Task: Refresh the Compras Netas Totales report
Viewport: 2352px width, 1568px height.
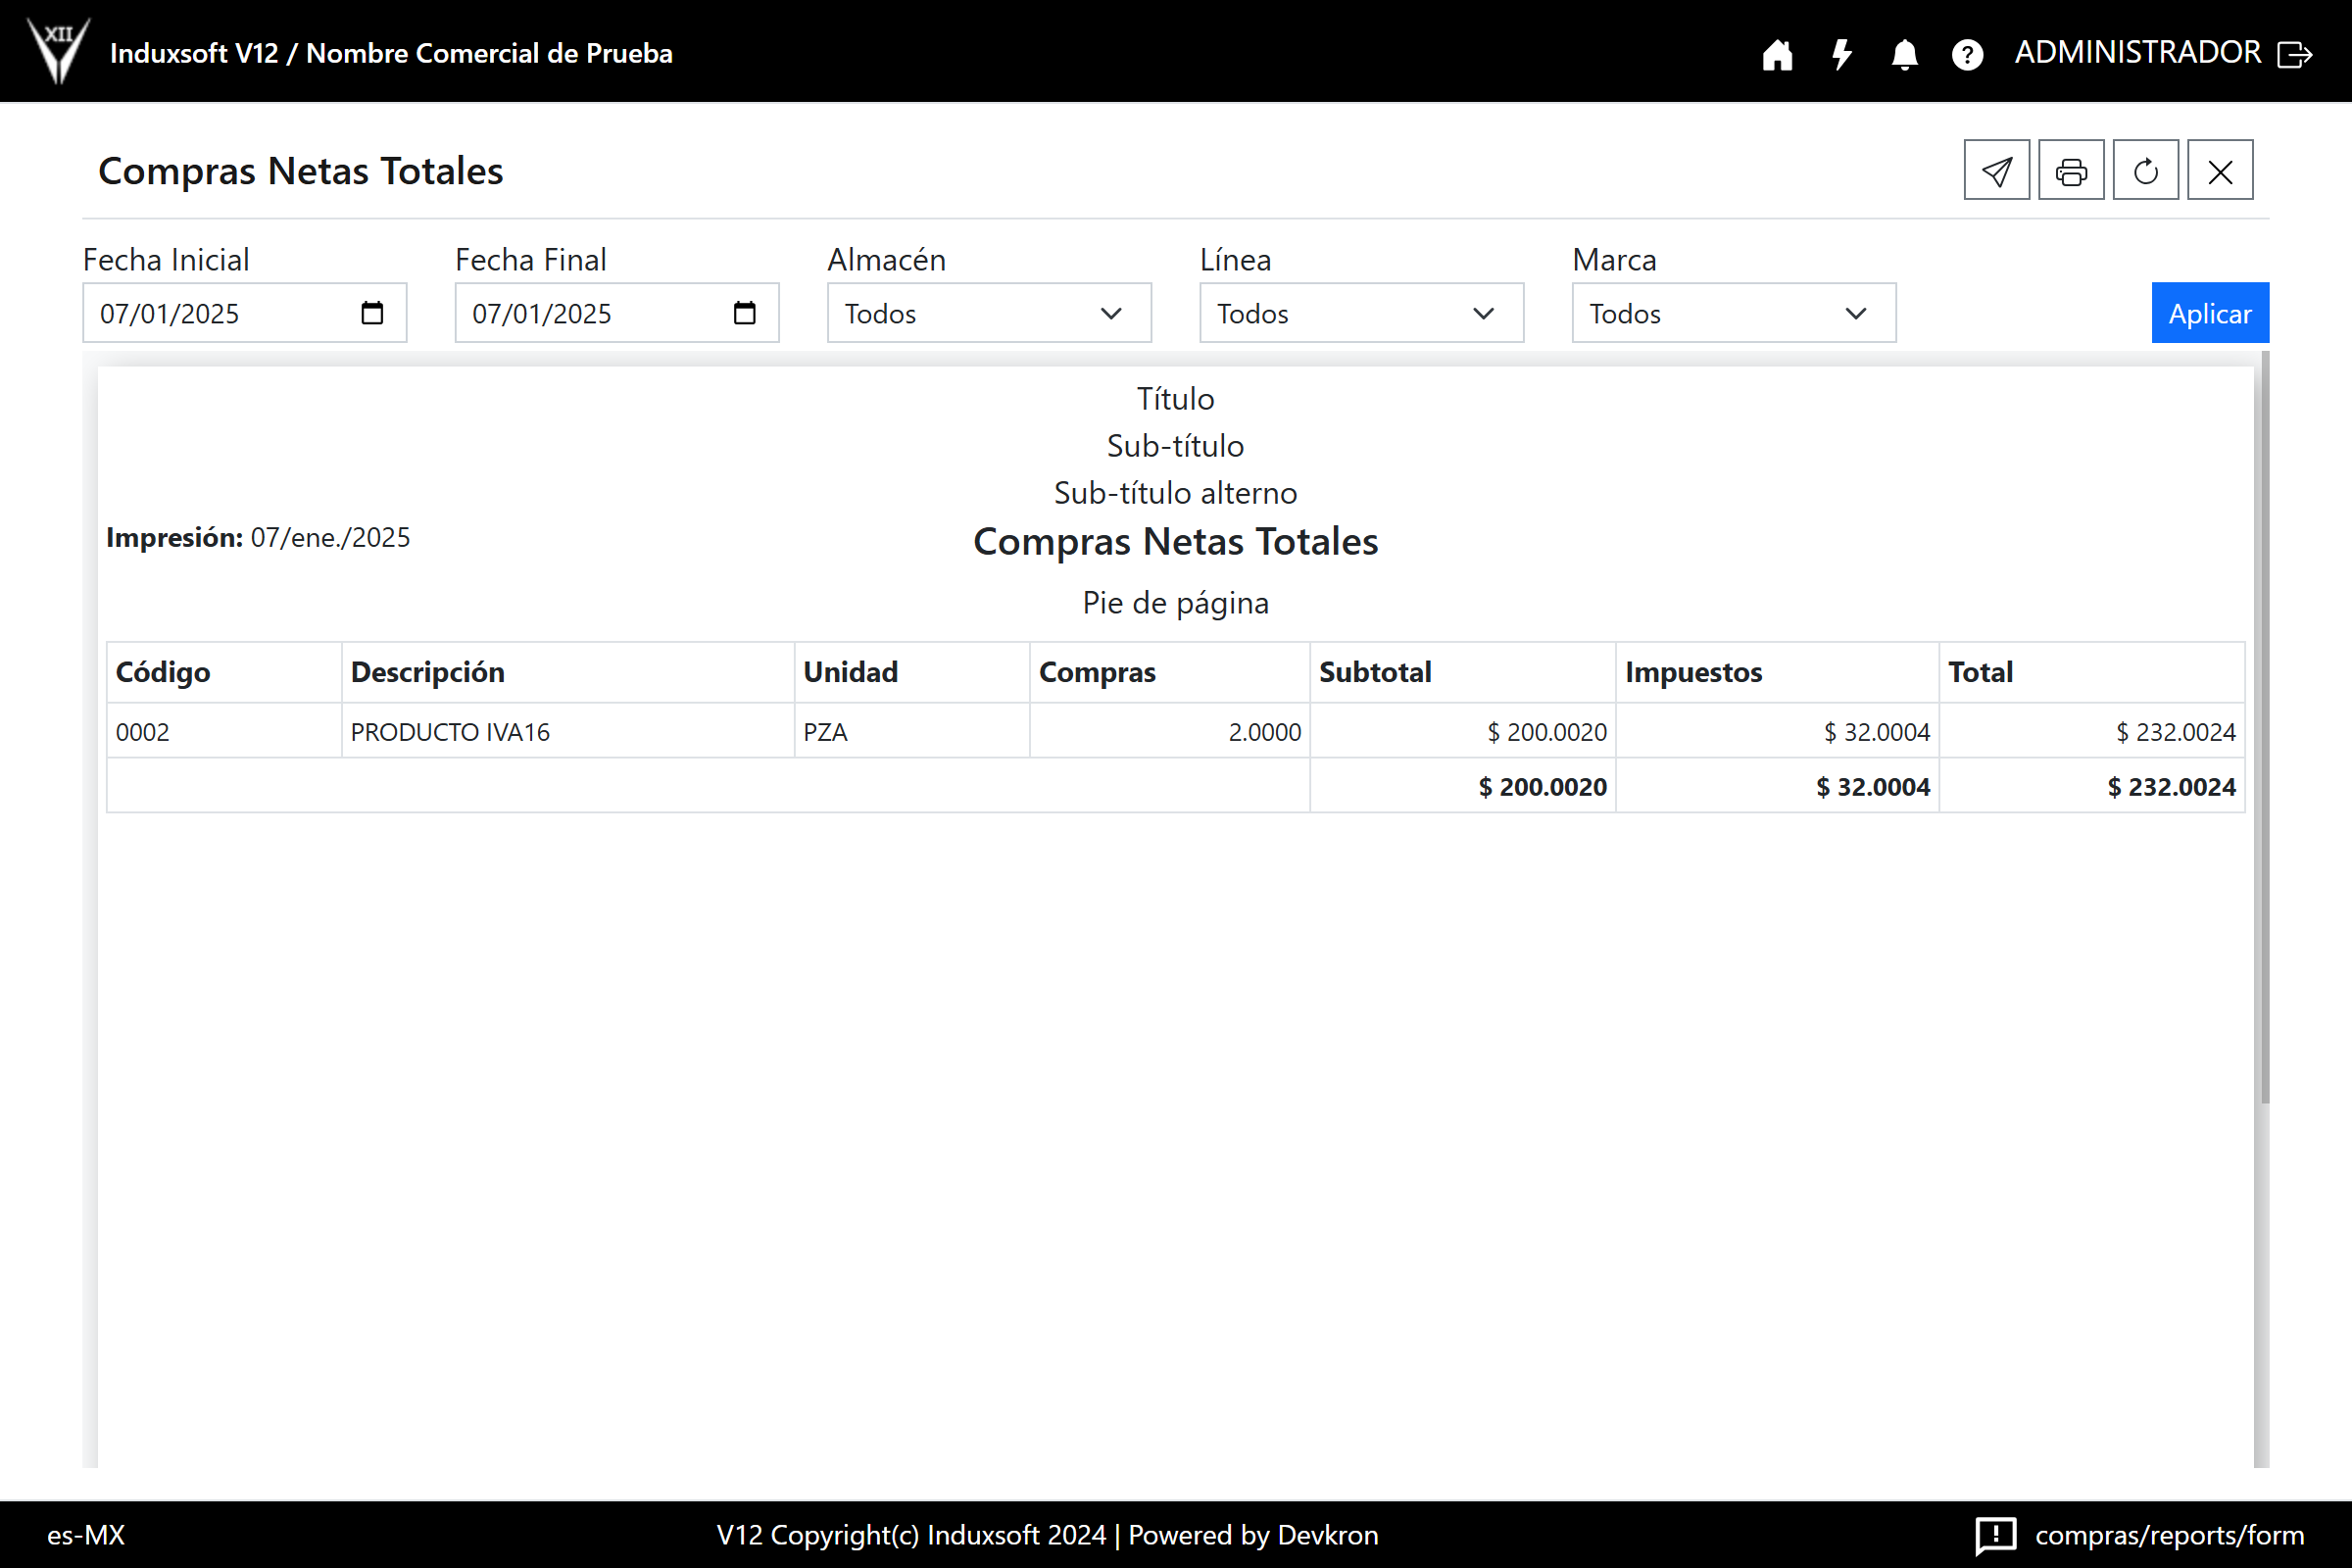Action: tap(2145, 171)
